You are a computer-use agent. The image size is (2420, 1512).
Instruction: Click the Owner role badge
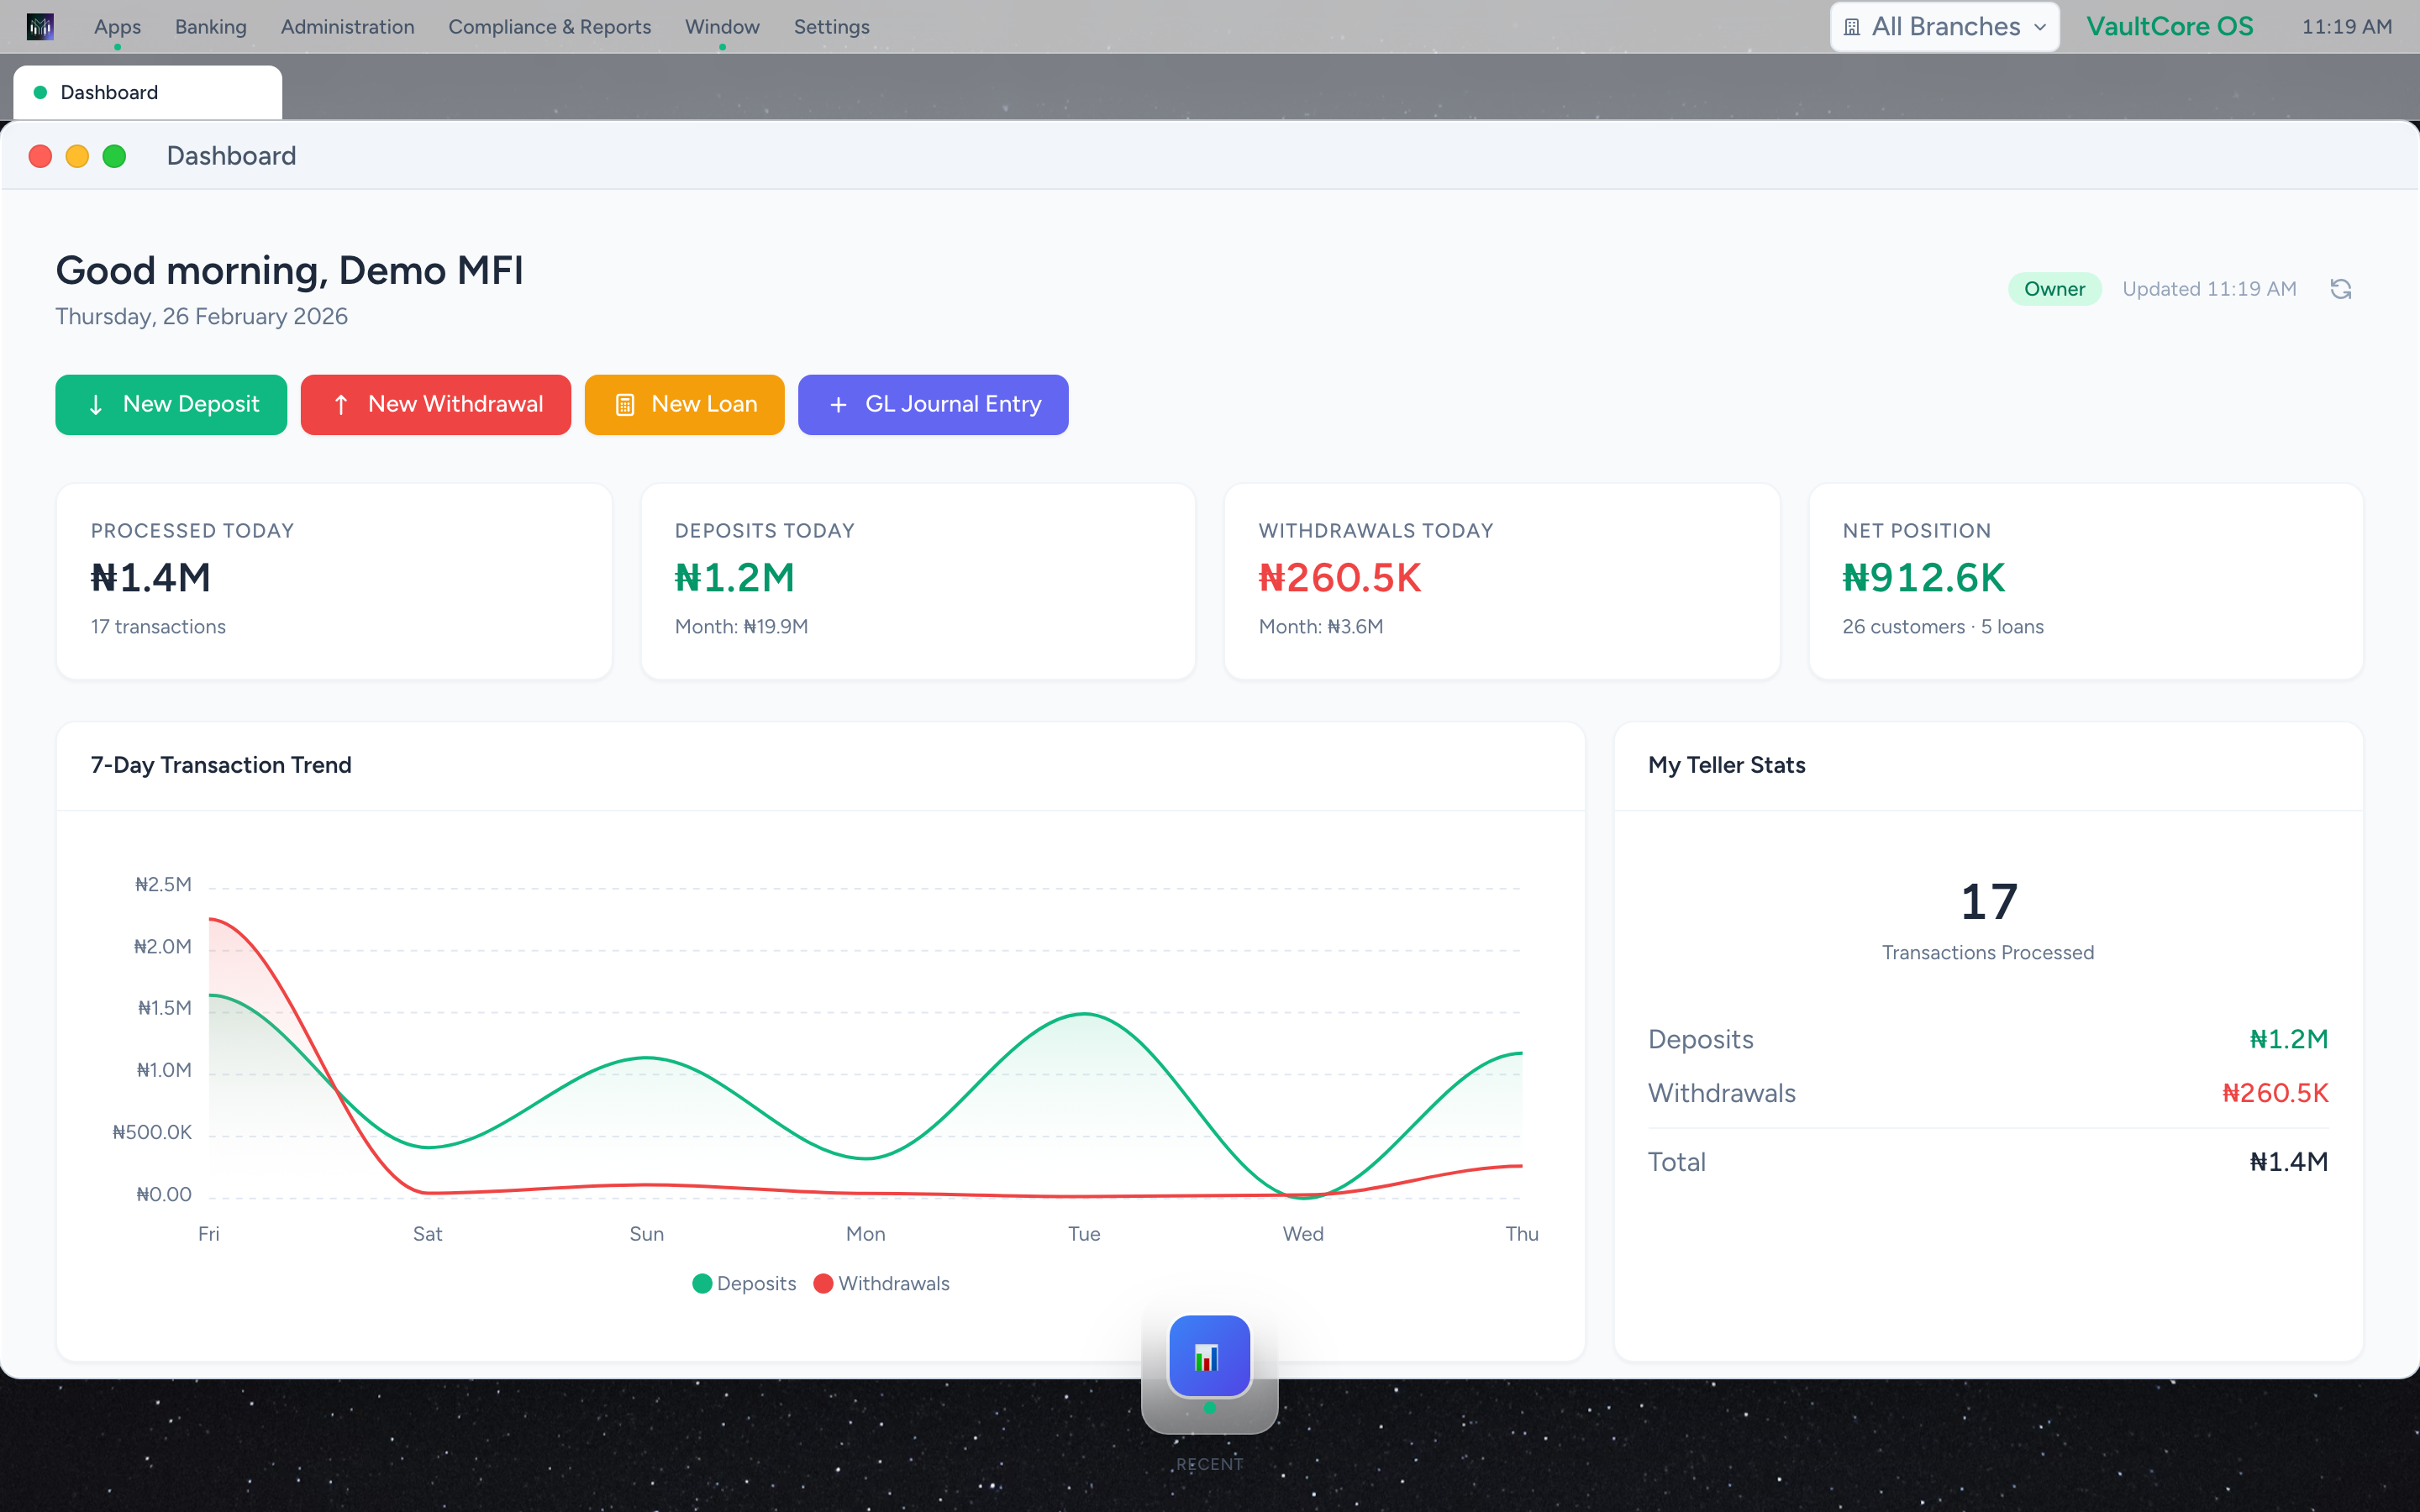pyautogui.click(x=2054, y=289)
